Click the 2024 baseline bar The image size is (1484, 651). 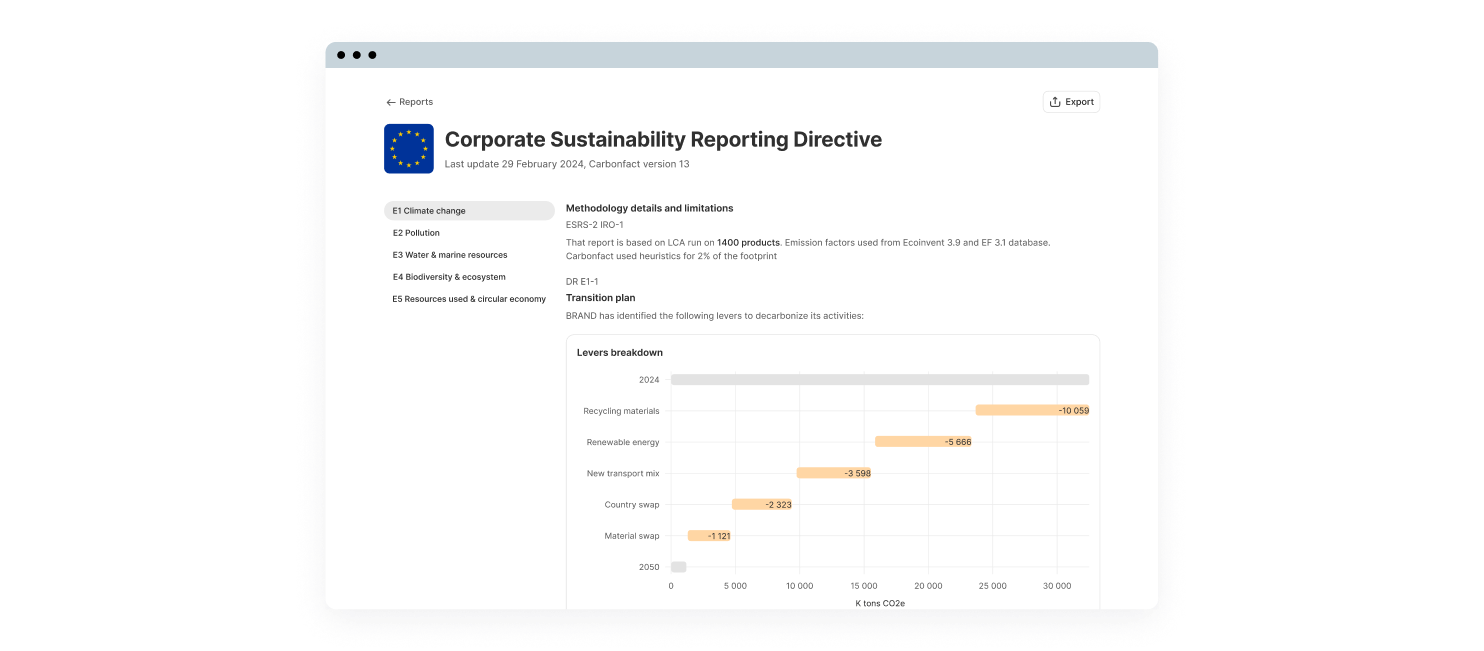tap(880, 379)
